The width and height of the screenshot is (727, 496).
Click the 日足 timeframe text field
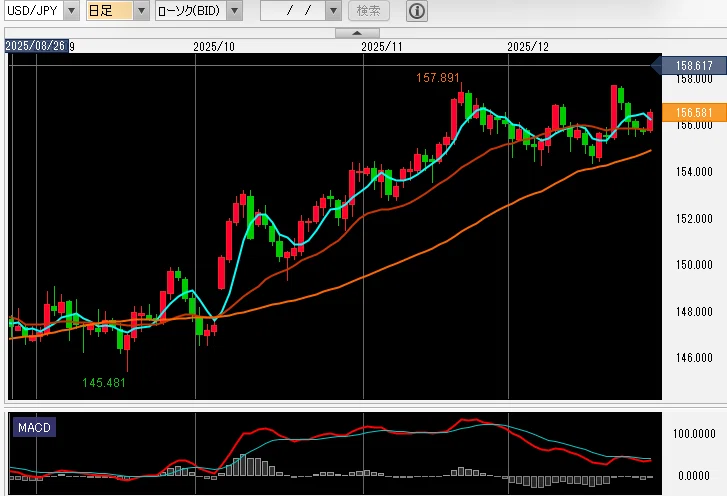click(110, 11)
